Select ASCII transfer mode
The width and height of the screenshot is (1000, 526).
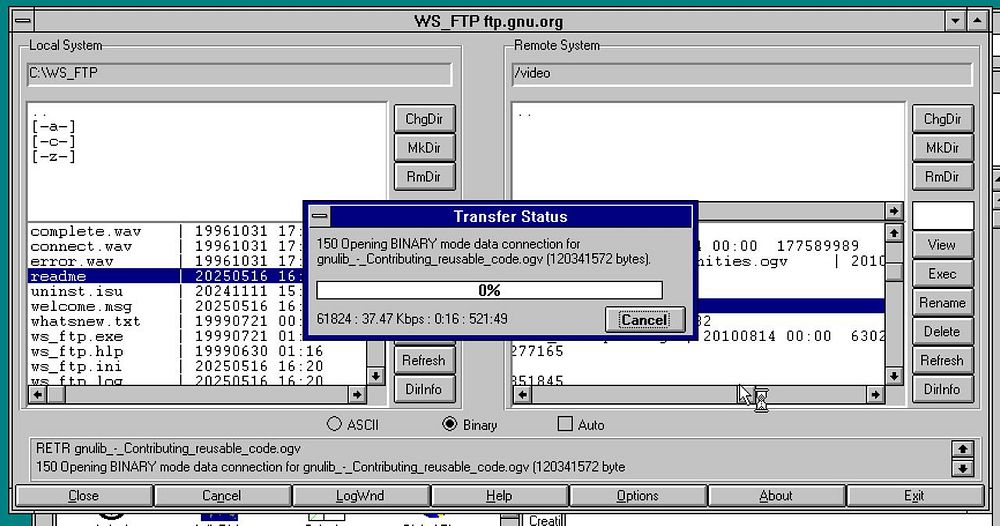tap(353, 425)
